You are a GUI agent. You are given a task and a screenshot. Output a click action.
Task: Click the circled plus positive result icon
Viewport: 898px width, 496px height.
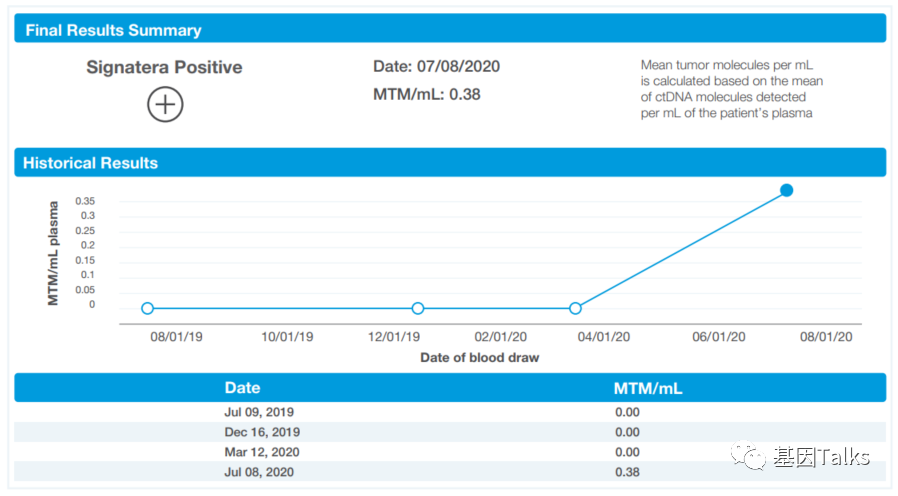tap(165, 105)
